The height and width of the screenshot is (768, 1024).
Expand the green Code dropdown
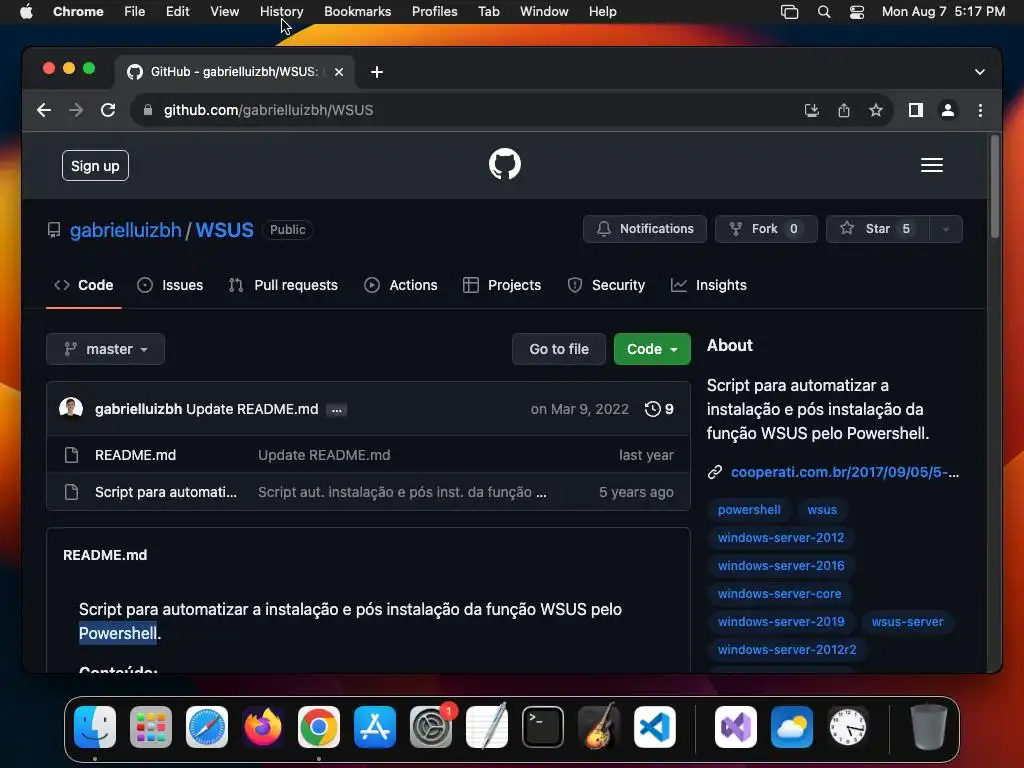click(652, 349)
